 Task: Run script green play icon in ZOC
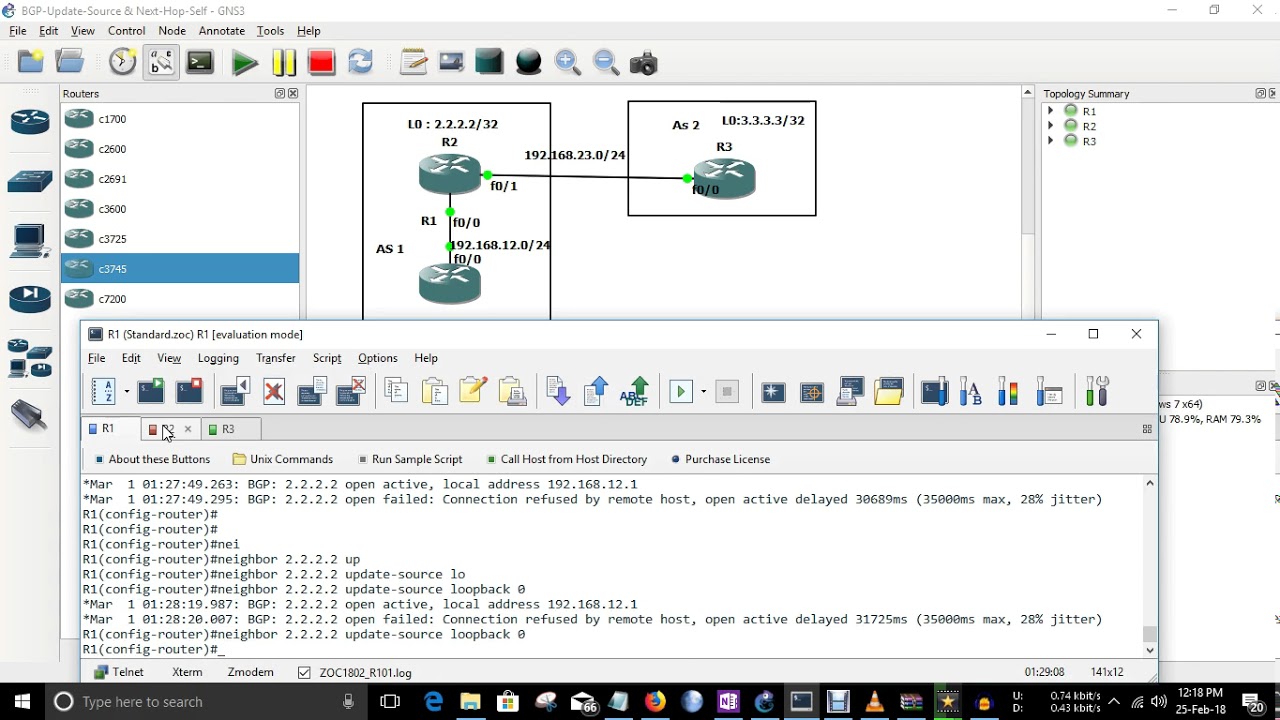coord(681,392)
